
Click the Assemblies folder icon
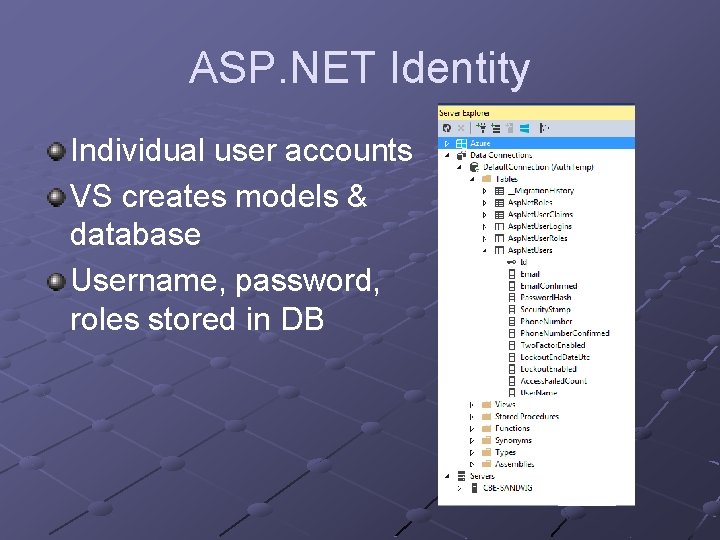pos(487,464)
